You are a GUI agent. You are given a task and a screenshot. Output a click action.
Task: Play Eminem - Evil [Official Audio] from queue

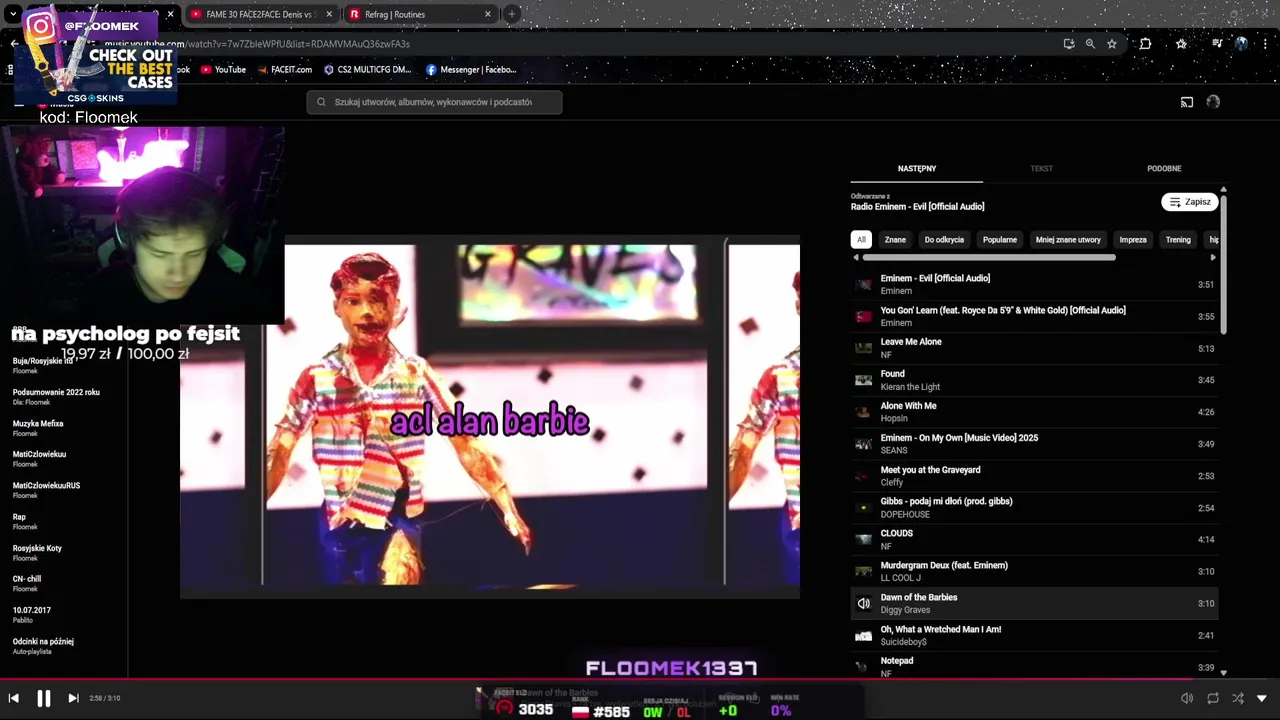tap(1034, 284)
